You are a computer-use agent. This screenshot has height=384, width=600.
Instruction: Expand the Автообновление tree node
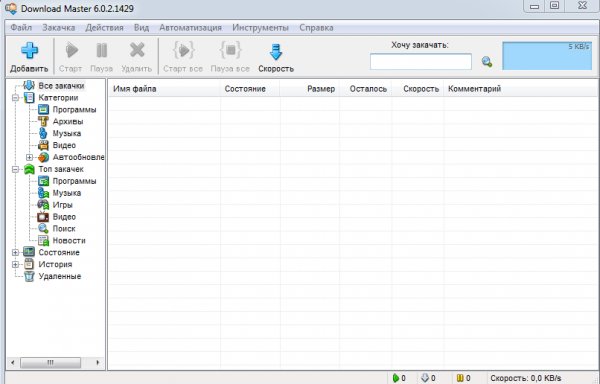pyautogui.click(x=29, y=157)
